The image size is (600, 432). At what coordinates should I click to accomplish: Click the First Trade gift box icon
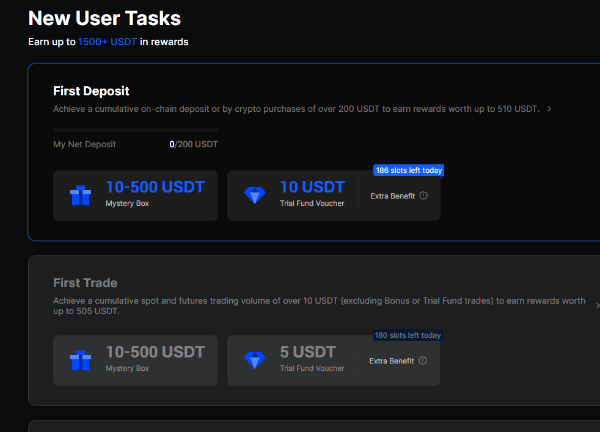(x=80, y=360)
